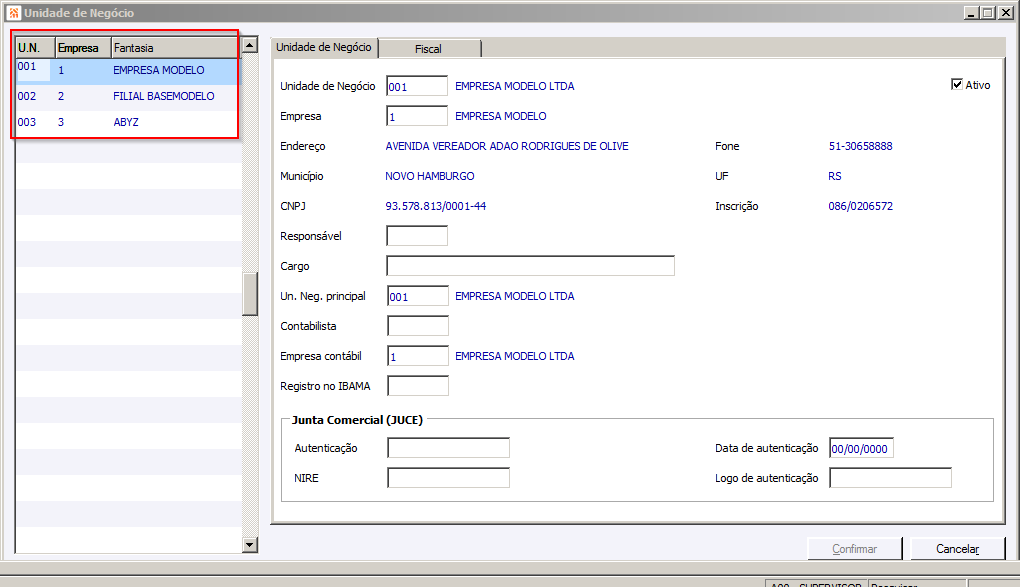Click the Registro no IBAMA field
The height and width of the screenshot is (587, 1020).
click(x=418, y=385)
